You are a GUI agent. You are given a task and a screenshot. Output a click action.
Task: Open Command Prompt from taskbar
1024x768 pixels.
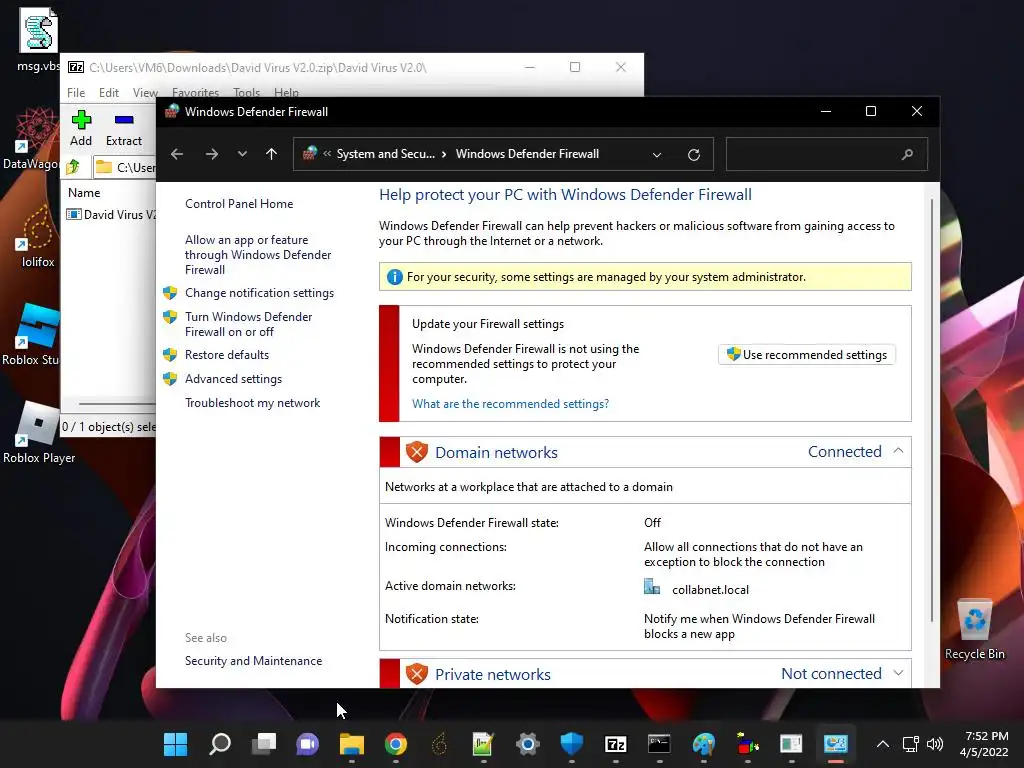(x=660, y=744)
